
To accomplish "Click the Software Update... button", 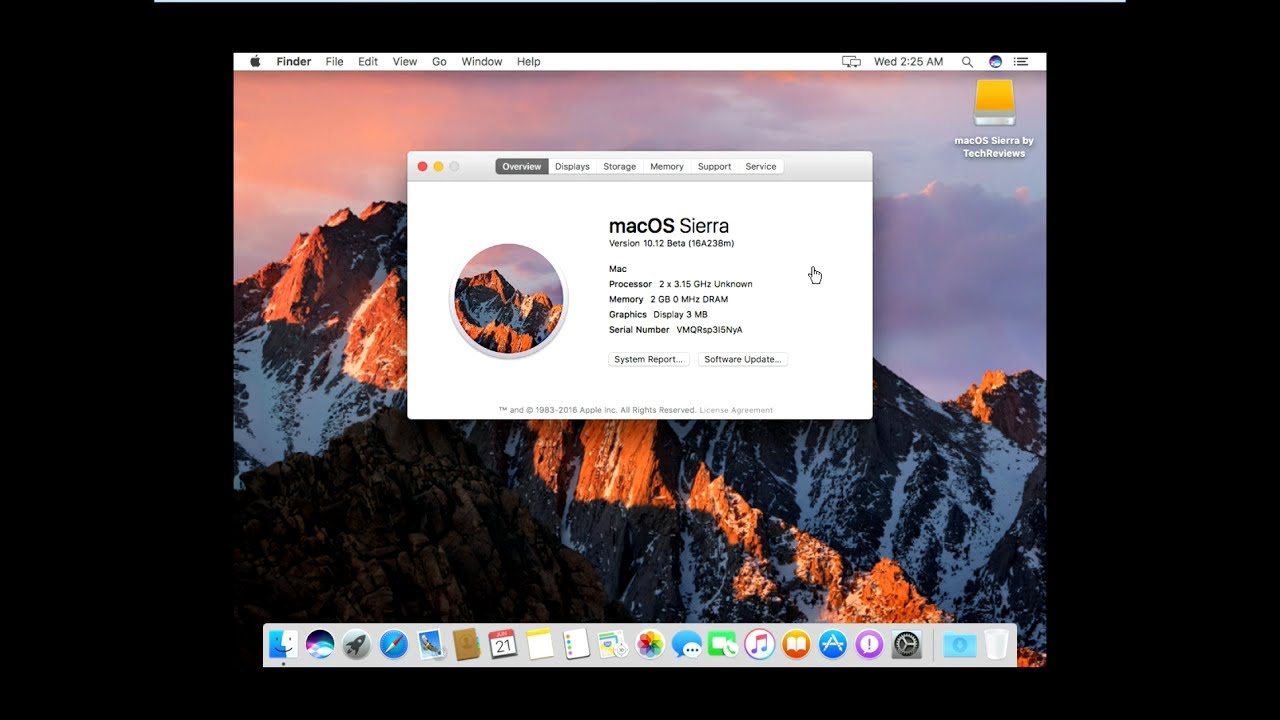I will coord(743,359).
